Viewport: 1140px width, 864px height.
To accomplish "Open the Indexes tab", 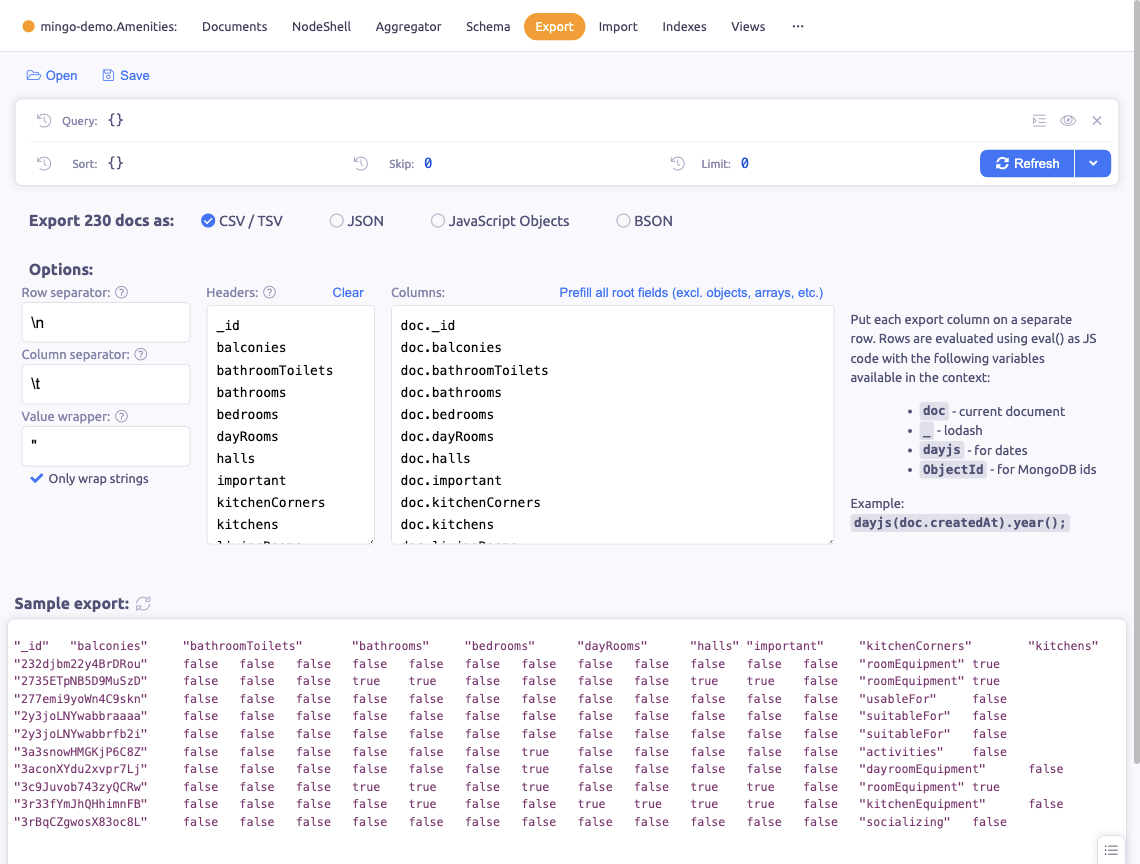I will tap(684, 27).
